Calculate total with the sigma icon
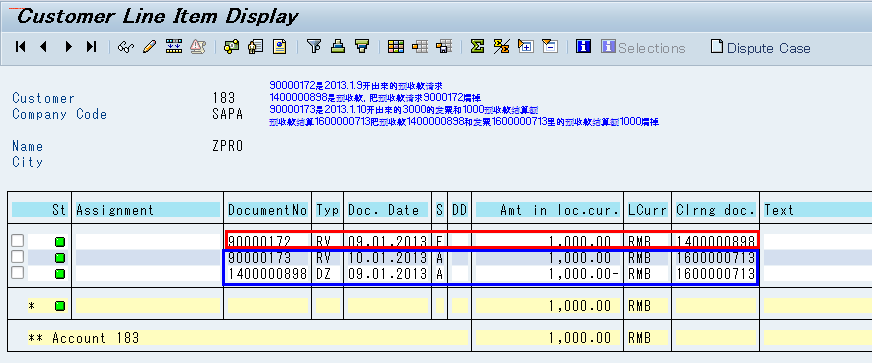Viewport: 872px width, 363px height. 477,47
